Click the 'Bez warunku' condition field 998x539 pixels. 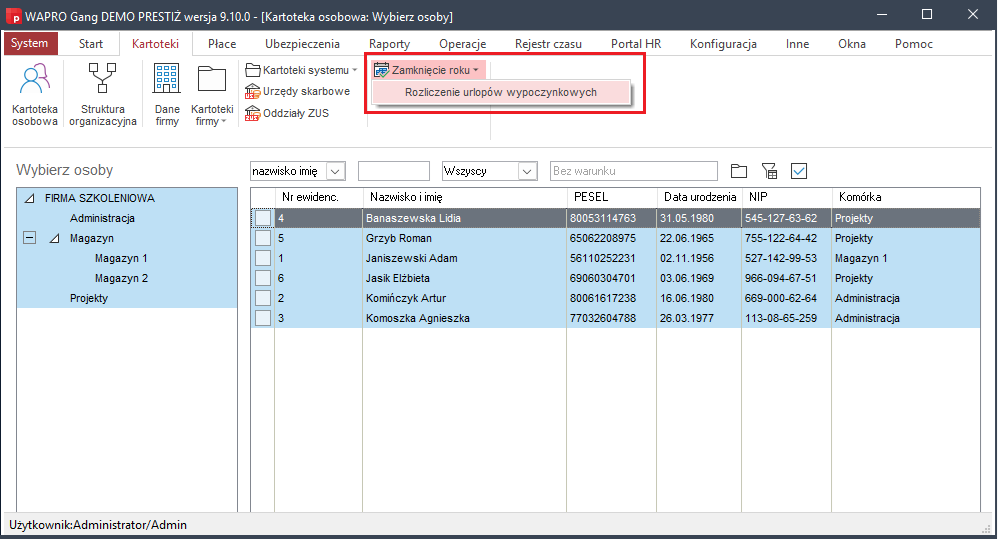[633, 171]
